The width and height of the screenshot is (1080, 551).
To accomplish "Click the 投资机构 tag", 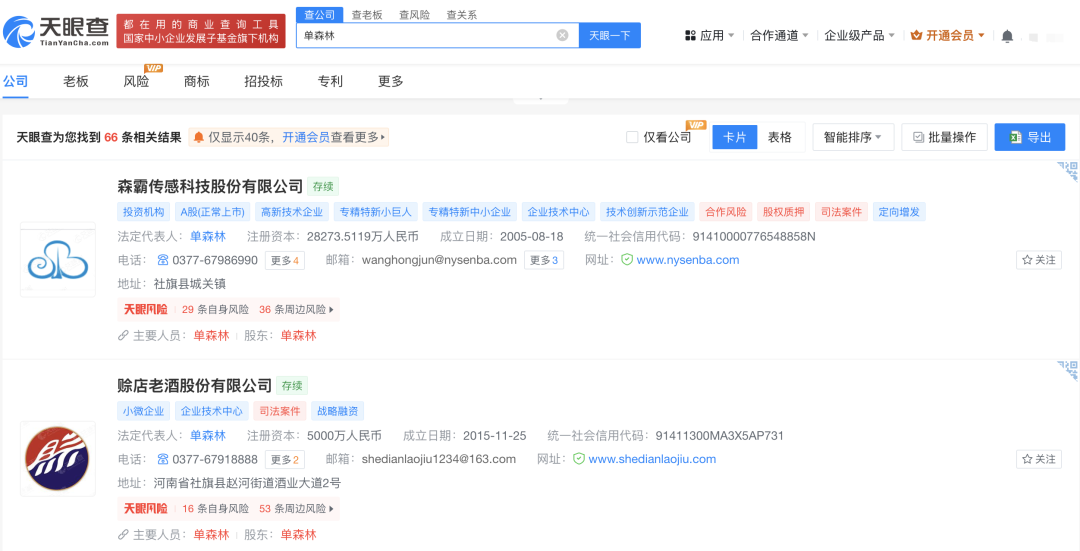I will (143, 211).
